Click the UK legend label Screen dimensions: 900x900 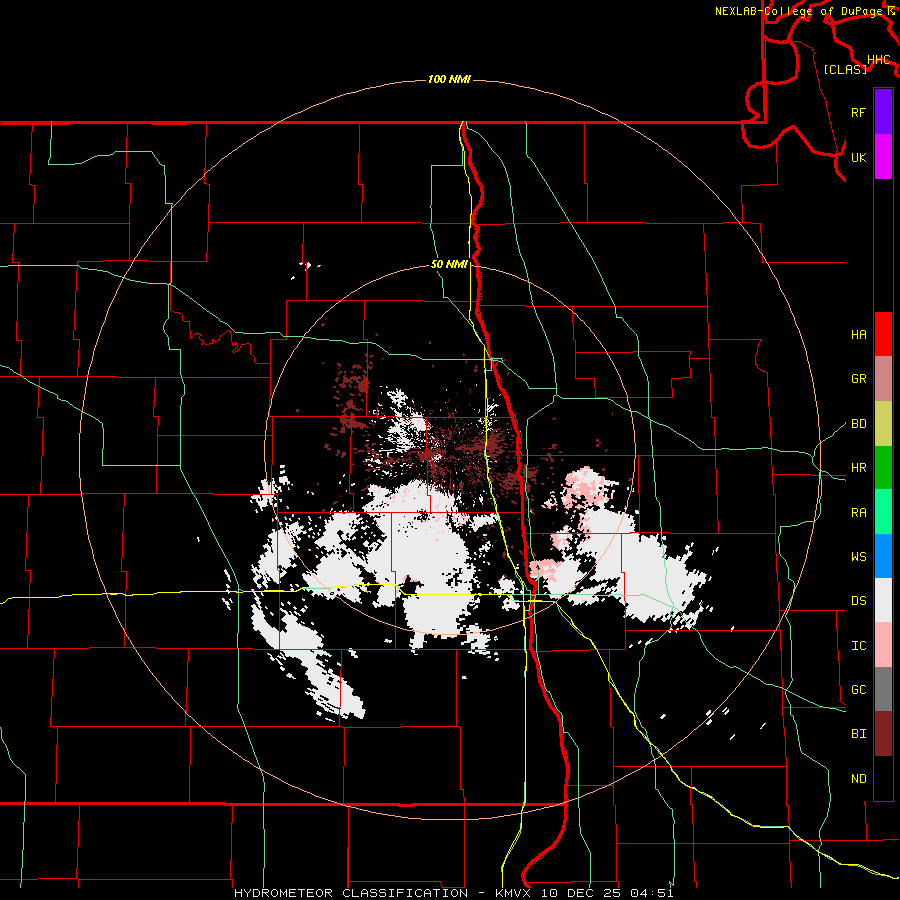pos(858,157)
